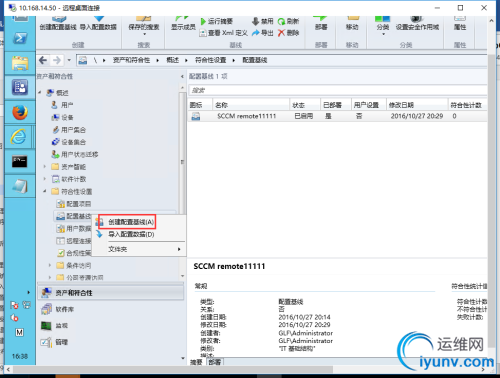Click the 导入配置数据 ribbon button

click(98, 24)
